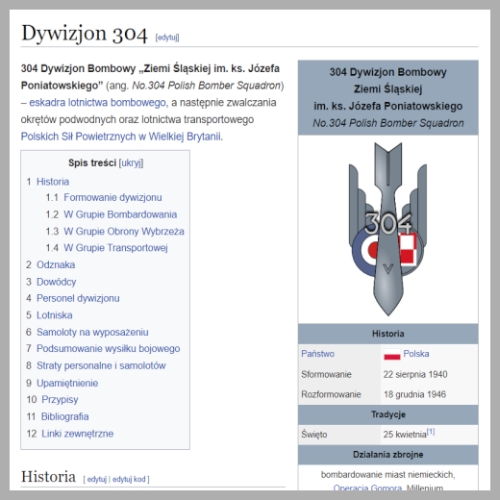Hide the table of contents via ukryj

coord(131,163)
